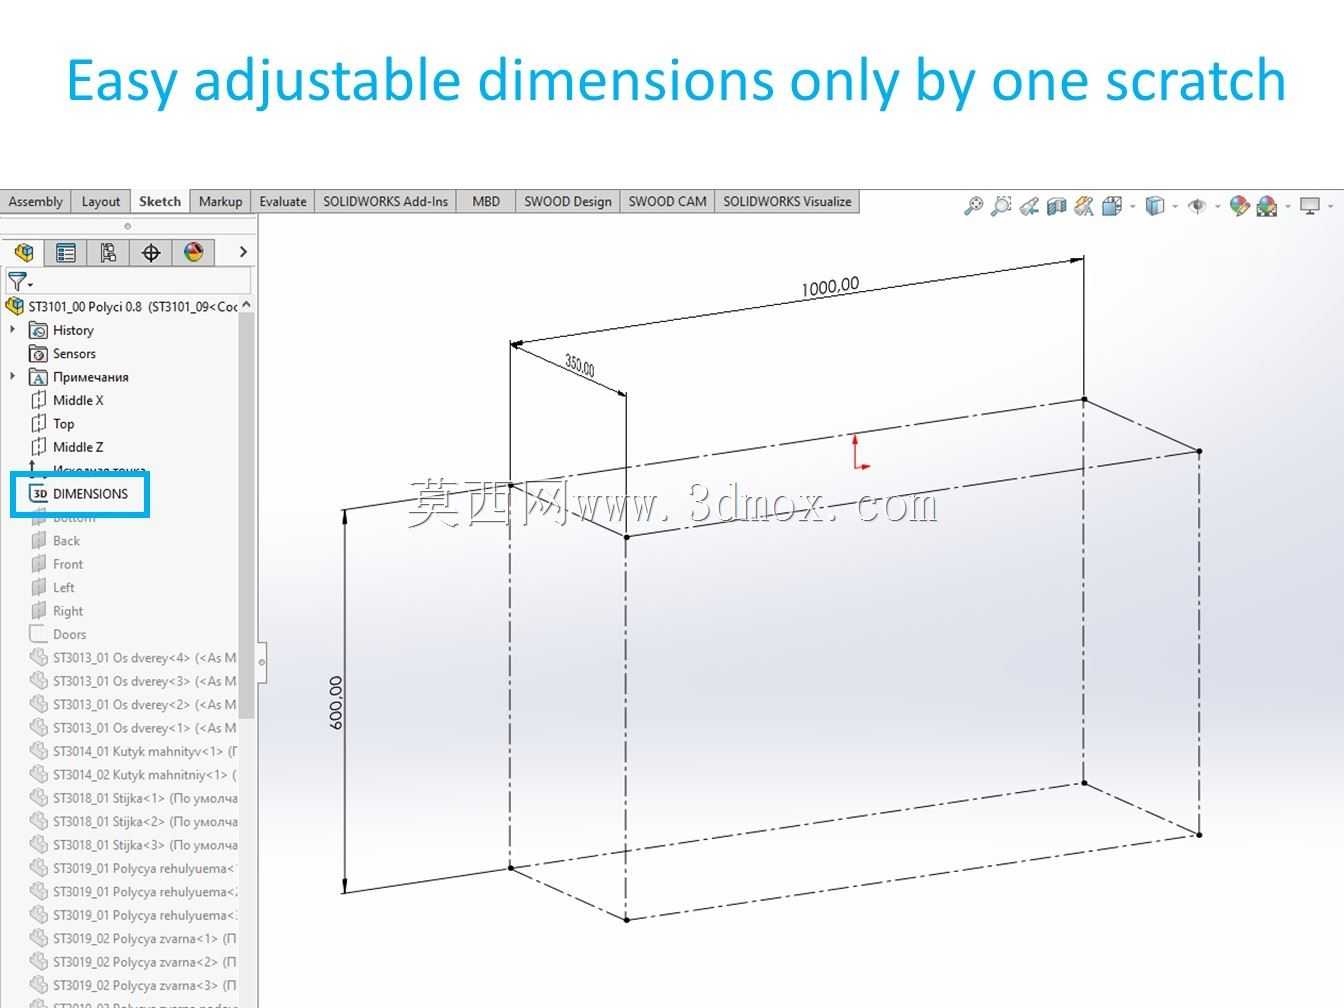Click the 350,00 dimension value
This screenshot has height=1008, width=1344.
pyautogui.click(x=580, y=365)
